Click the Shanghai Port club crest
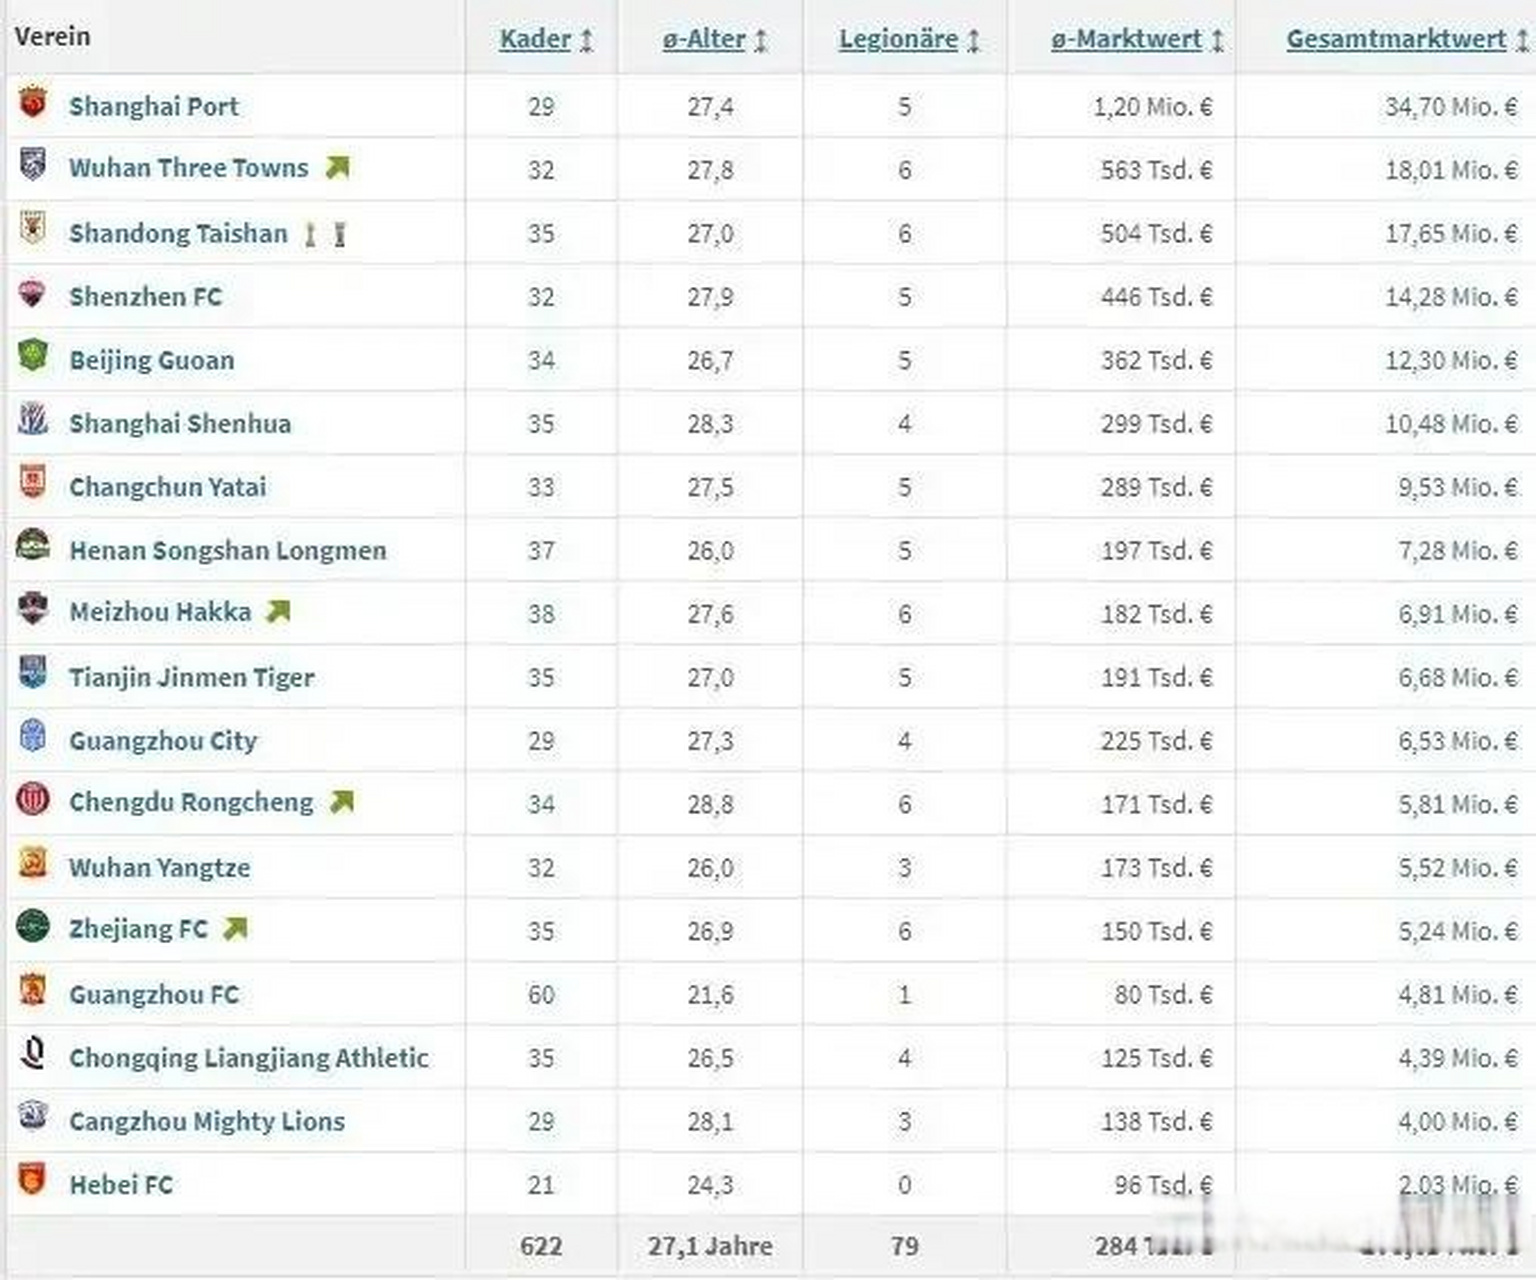The height and width of the screenshot is (1280, 1536). coord(33,103)
